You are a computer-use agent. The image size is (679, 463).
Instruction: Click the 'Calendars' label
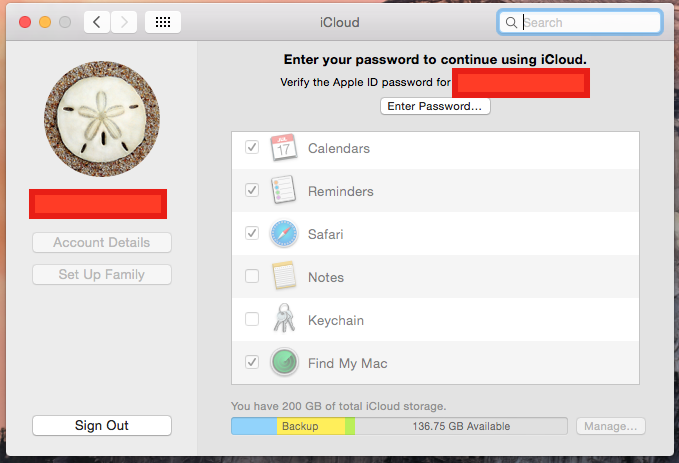pyautogui.click(x=339, y=149)
